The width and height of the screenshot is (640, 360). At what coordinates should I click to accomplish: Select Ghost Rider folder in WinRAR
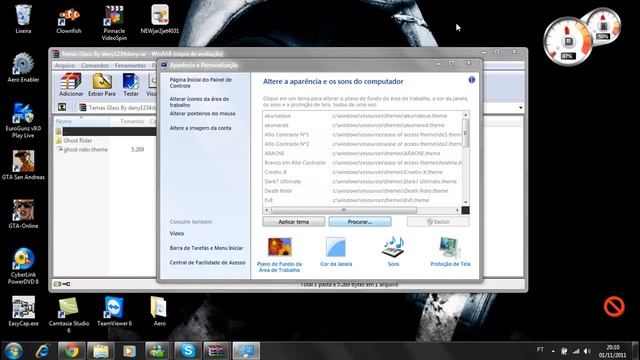pos(78,140)
